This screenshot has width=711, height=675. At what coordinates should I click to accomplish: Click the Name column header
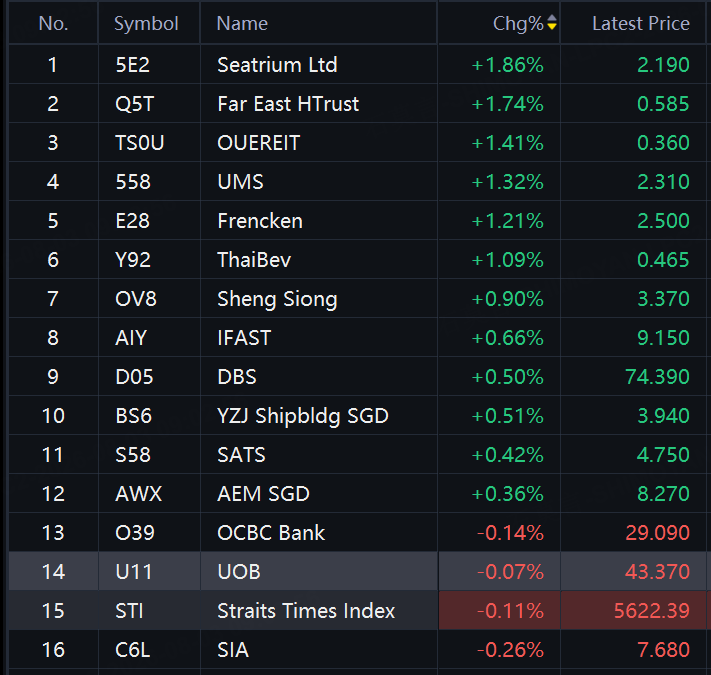(x=242, y=24)
